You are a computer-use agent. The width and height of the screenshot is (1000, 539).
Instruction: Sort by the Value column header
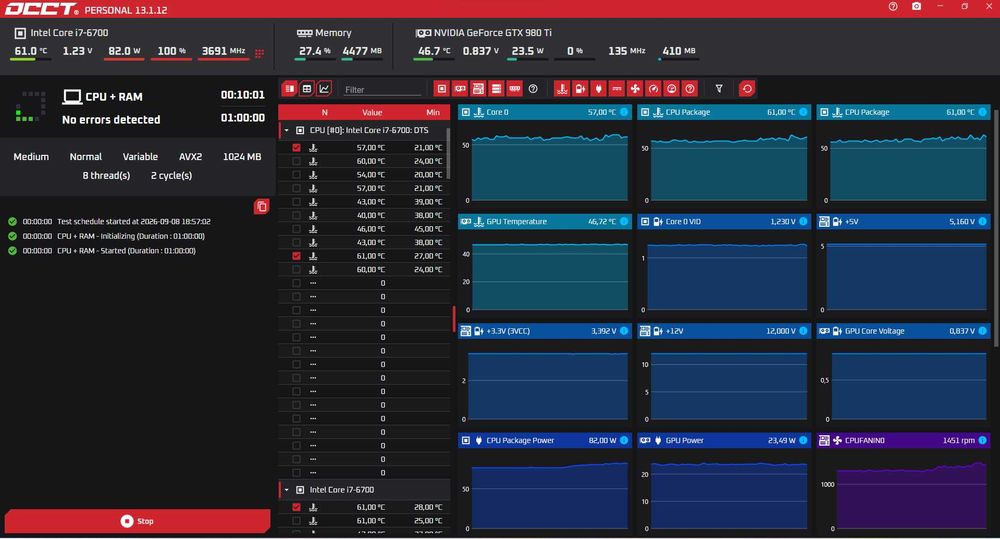[372, 112]
